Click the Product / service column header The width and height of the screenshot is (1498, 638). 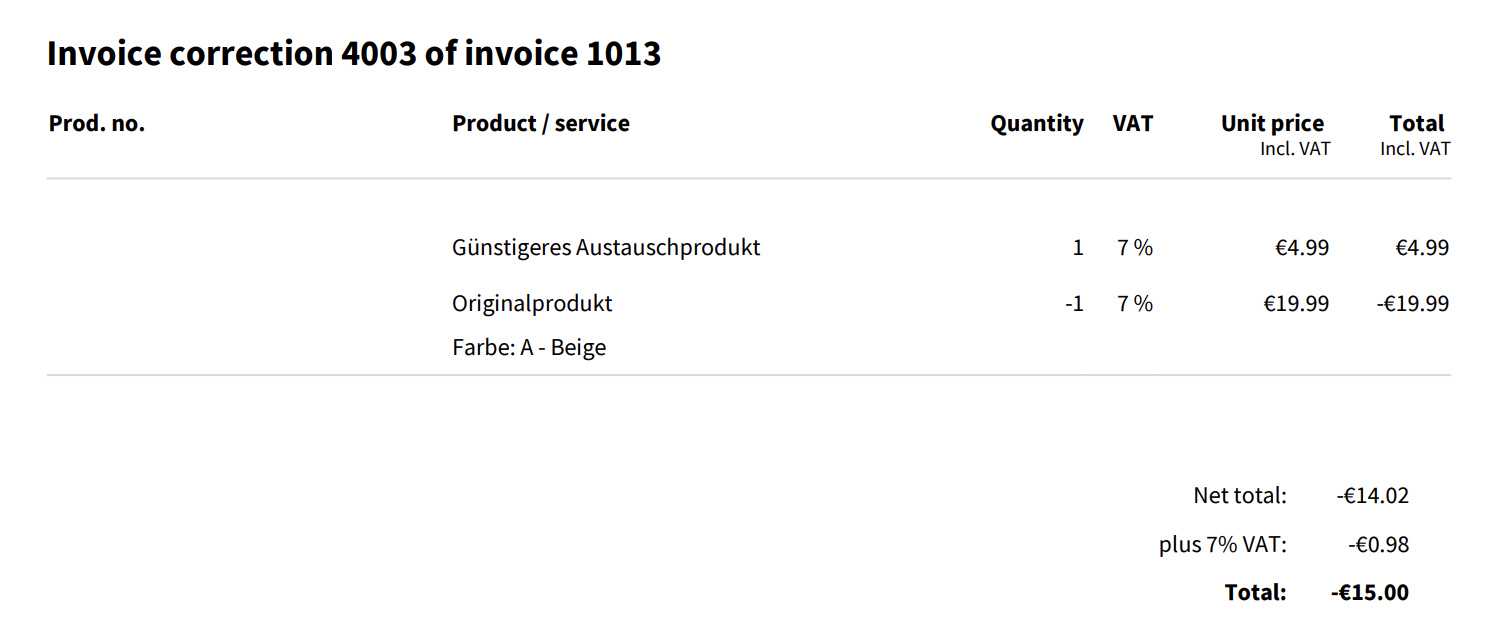pos(541,124)
